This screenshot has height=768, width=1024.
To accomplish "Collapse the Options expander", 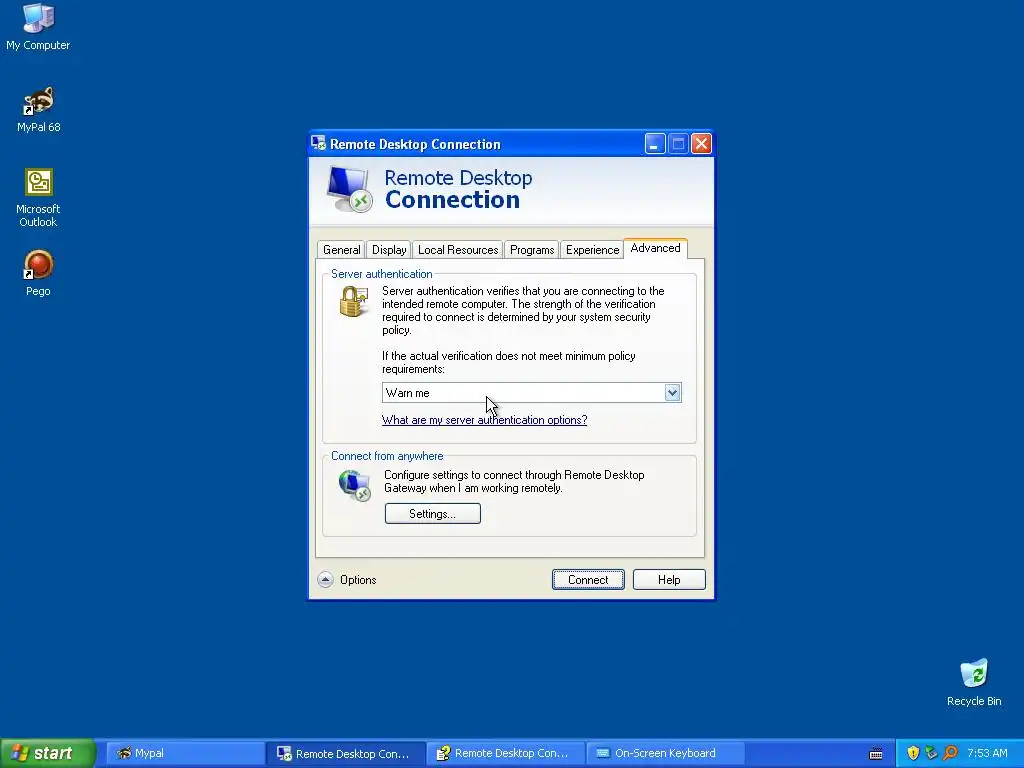I will (325, 579).
